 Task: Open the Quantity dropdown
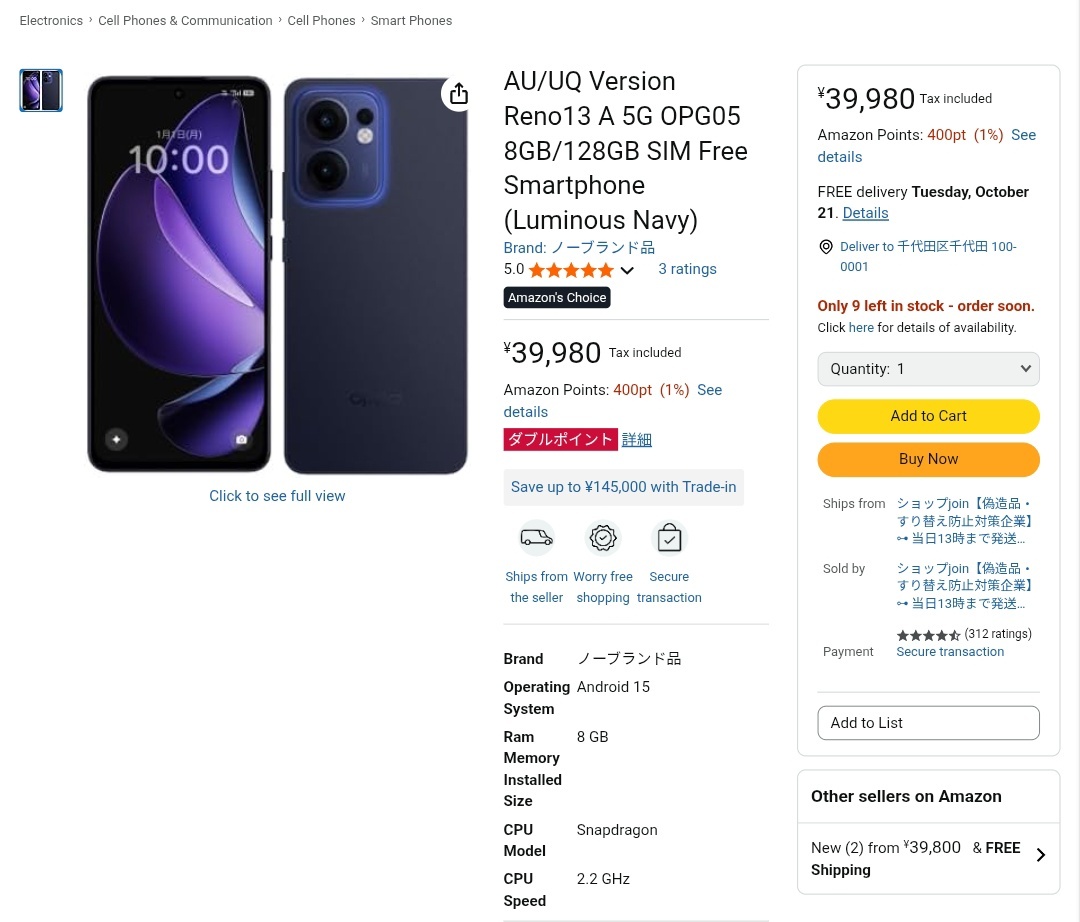(x=928, y=369)
